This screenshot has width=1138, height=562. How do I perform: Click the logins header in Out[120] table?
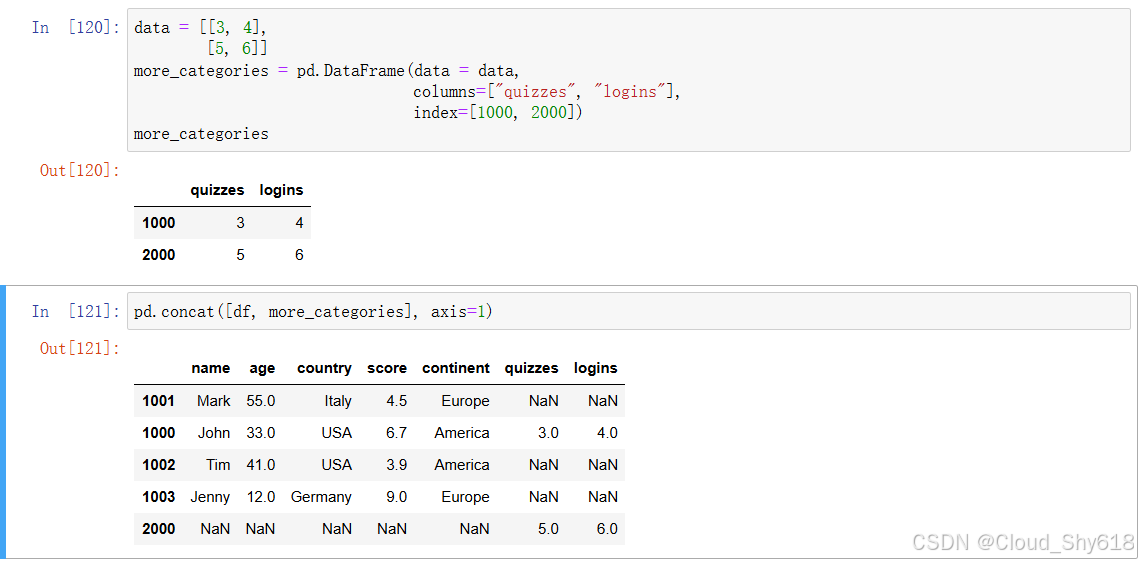click(x=282, y=191)
